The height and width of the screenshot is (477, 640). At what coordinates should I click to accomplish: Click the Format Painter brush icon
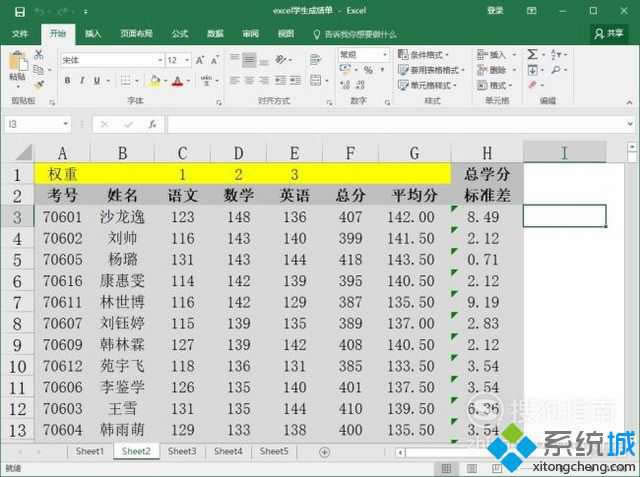point(39,85)
